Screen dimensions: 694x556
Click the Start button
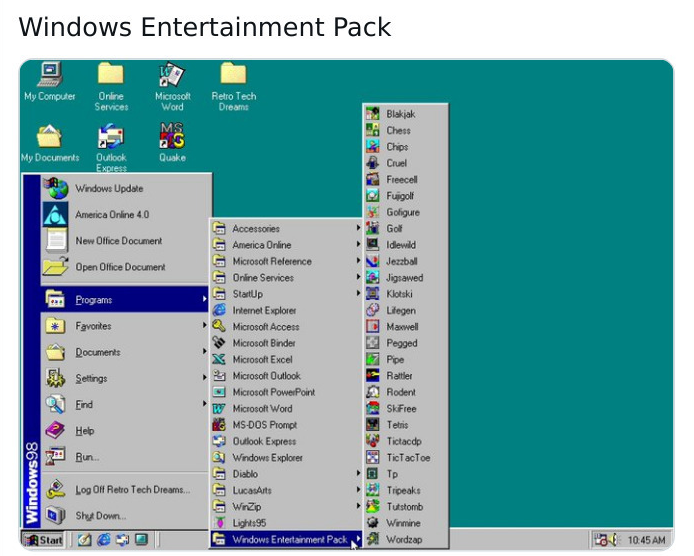43,540
